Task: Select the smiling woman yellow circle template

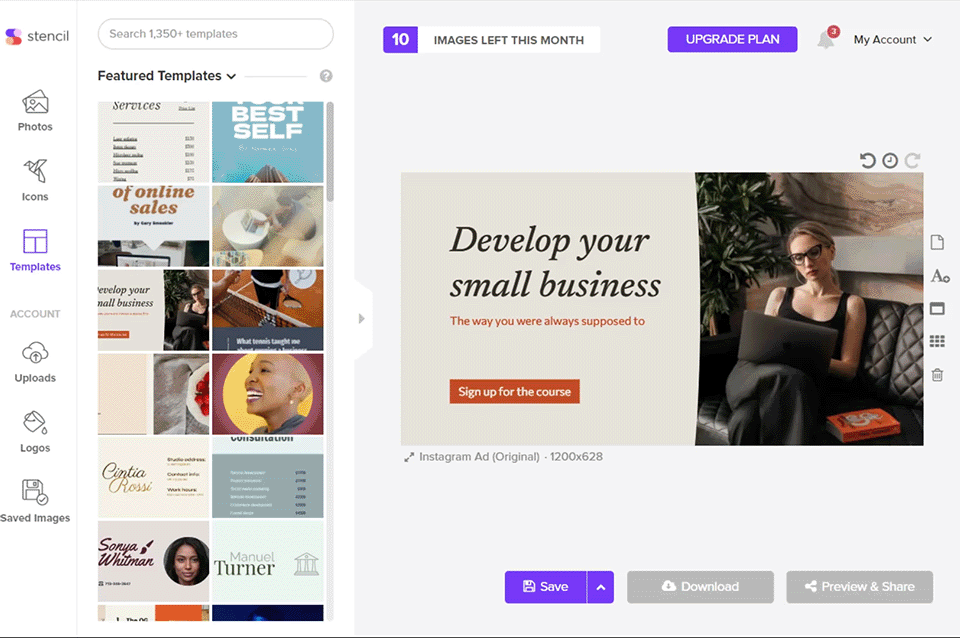Action: click(x=268, y=394)
